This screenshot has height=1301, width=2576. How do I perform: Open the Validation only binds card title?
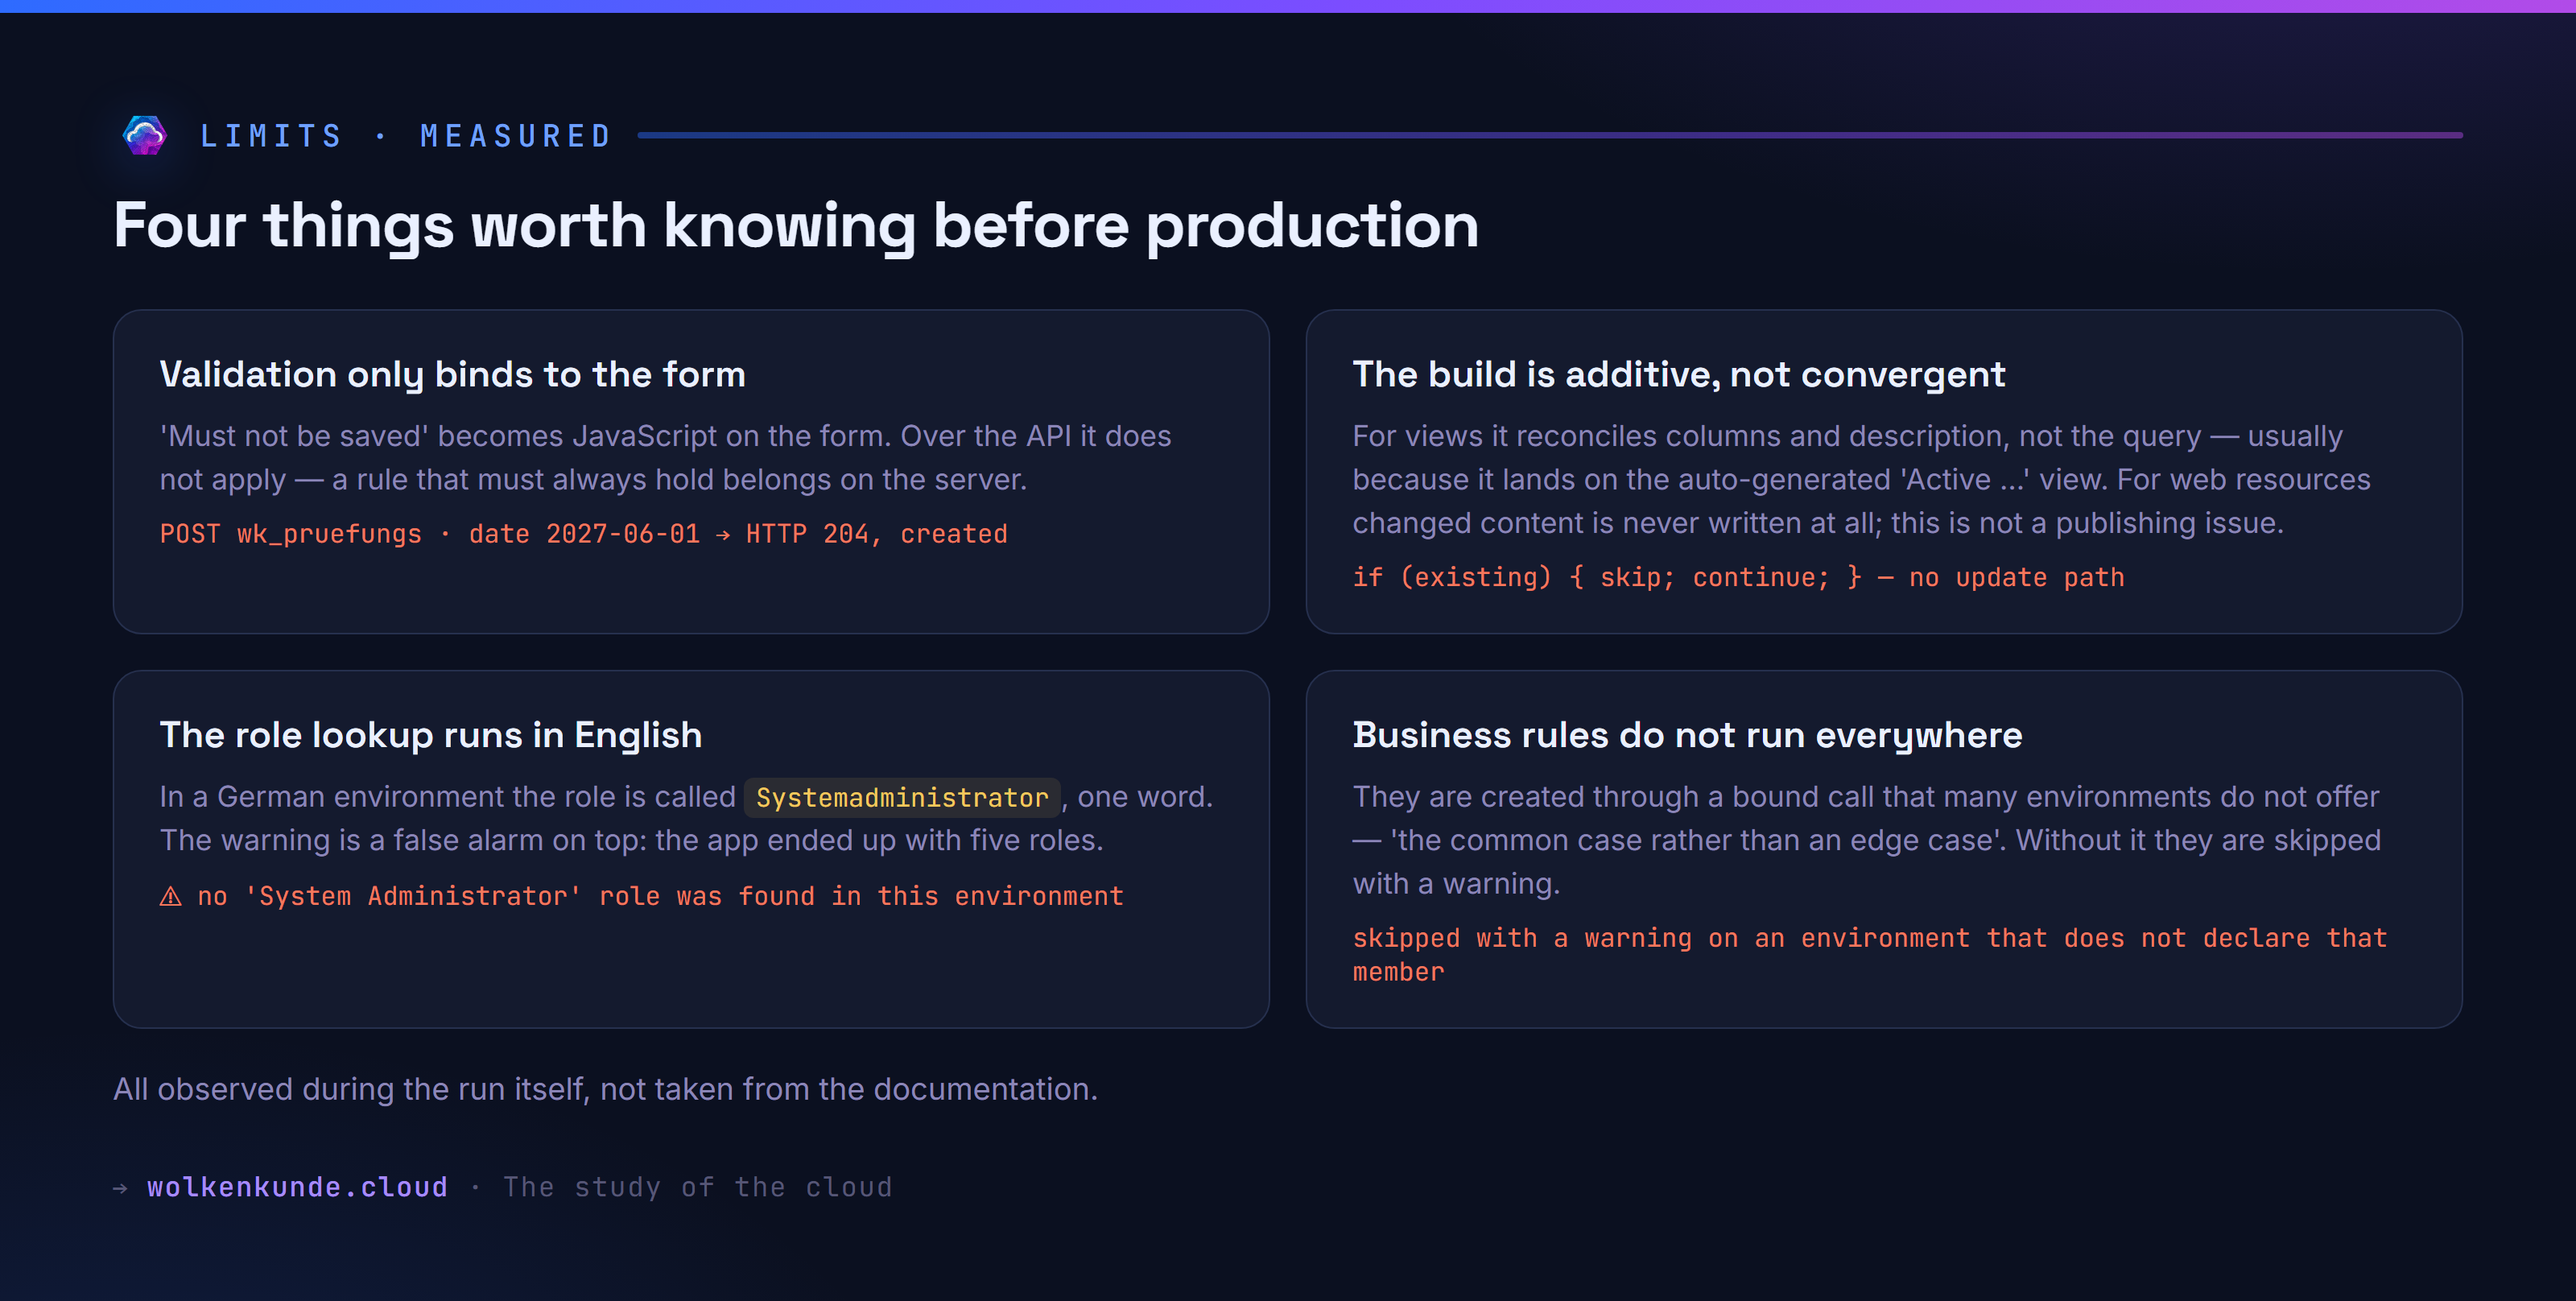[453, 374]
